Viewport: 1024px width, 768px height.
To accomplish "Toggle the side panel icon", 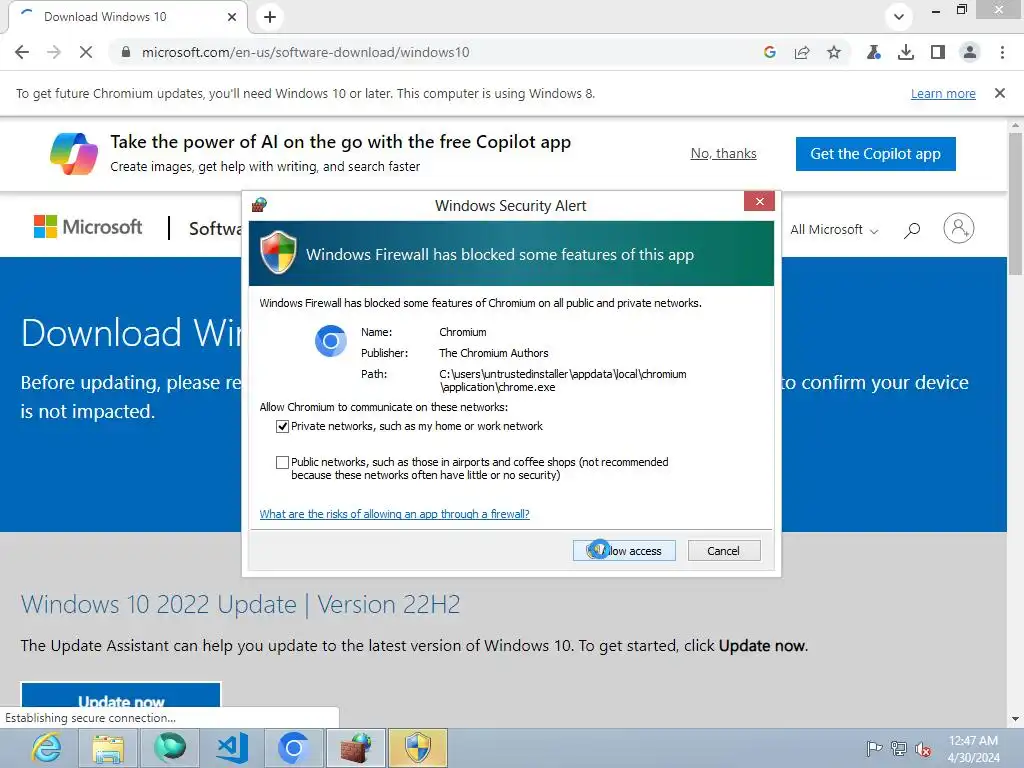I will pos(938,52).
